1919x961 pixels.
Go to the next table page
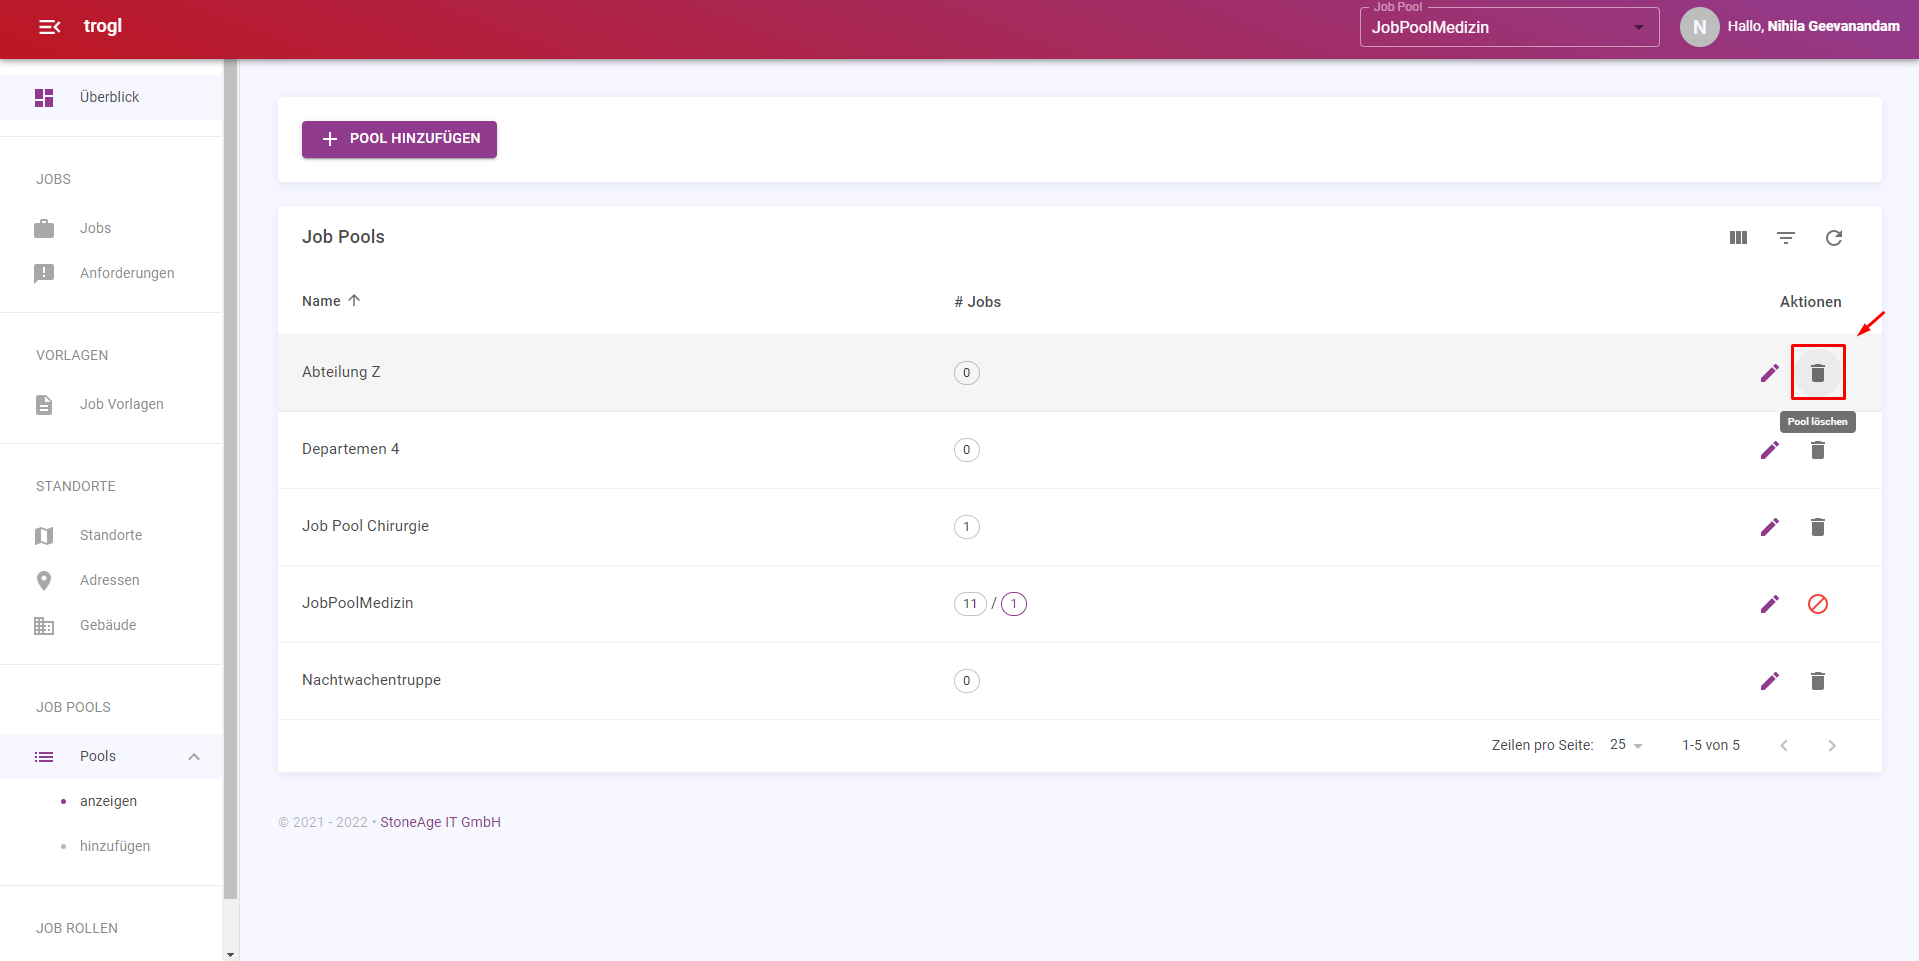click(x=1832, y=745)
